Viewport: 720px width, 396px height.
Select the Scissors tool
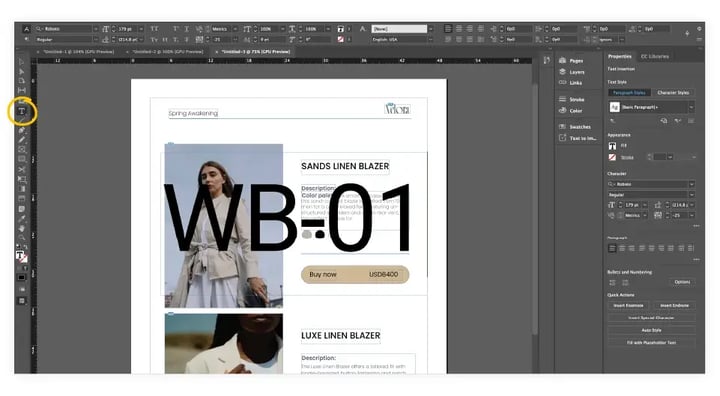(x=22, y=170)
